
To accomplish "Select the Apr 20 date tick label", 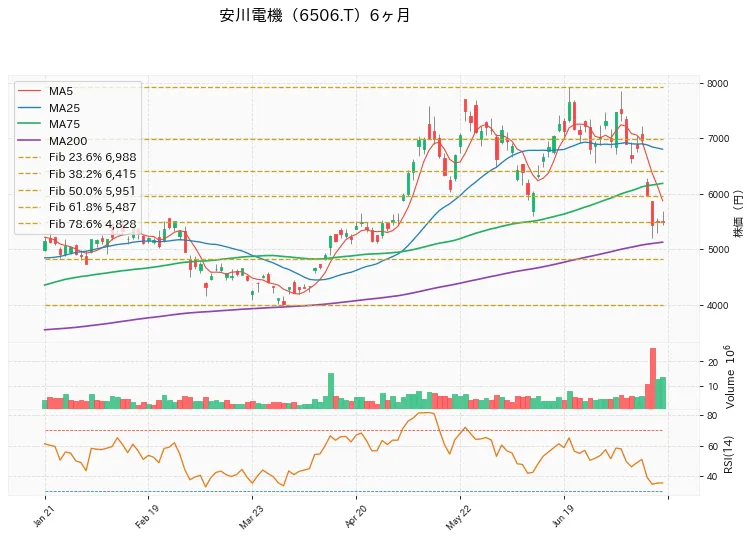I will coord(355,516).
